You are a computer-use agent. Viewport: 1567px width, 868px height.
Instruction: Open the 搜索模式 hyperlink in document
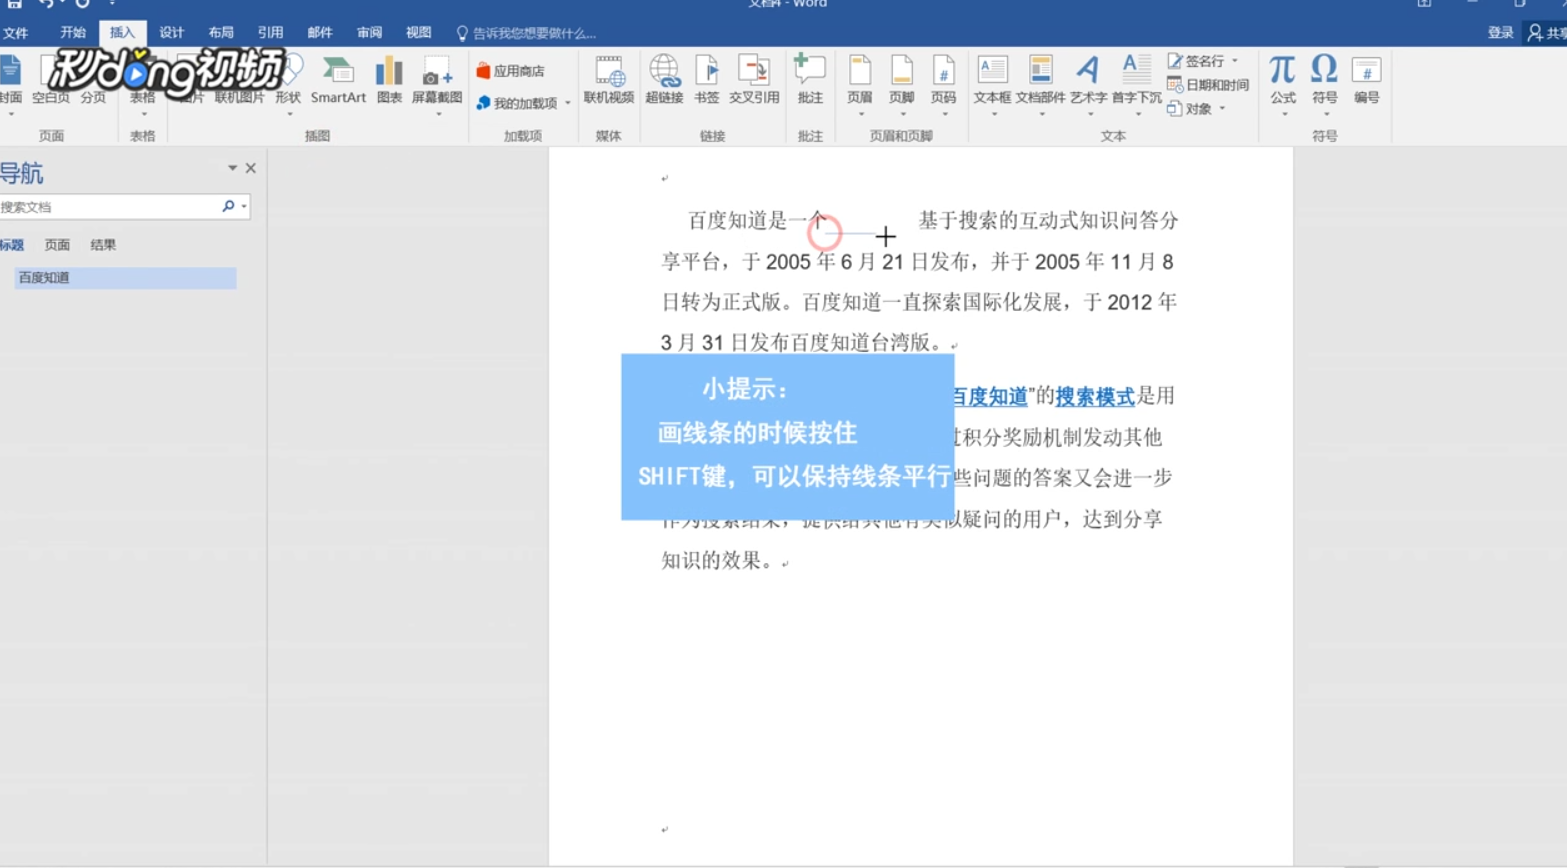point(1095,396)
